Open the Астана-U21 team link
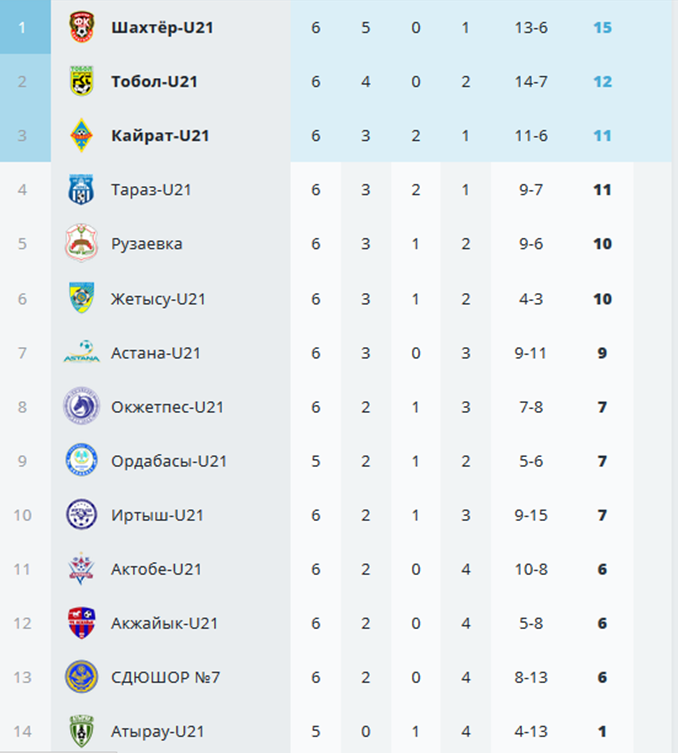Viewport: 678px width, 753px height. pos(156,352)
